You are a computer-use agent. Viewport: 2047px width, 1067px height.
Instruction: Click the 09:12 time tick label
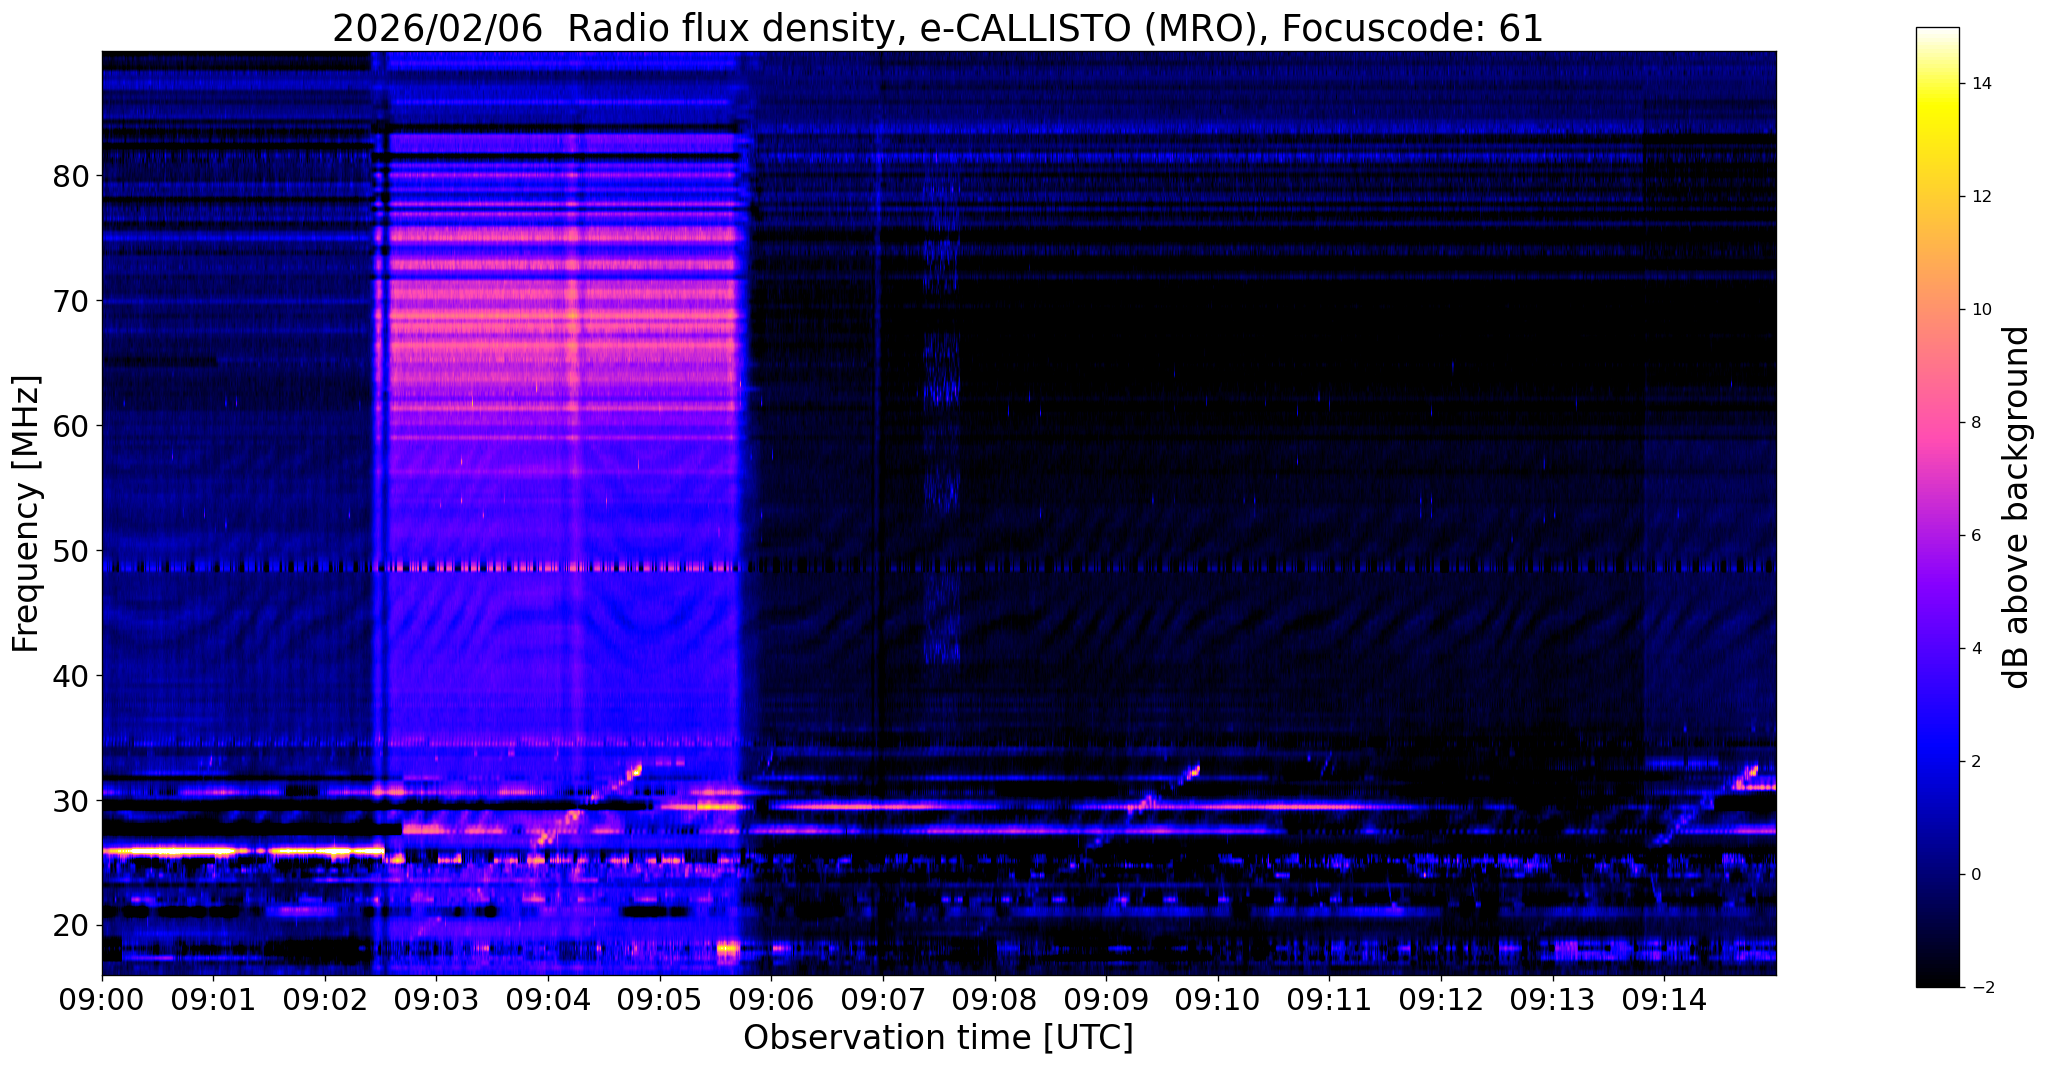click(1441, 1000)
